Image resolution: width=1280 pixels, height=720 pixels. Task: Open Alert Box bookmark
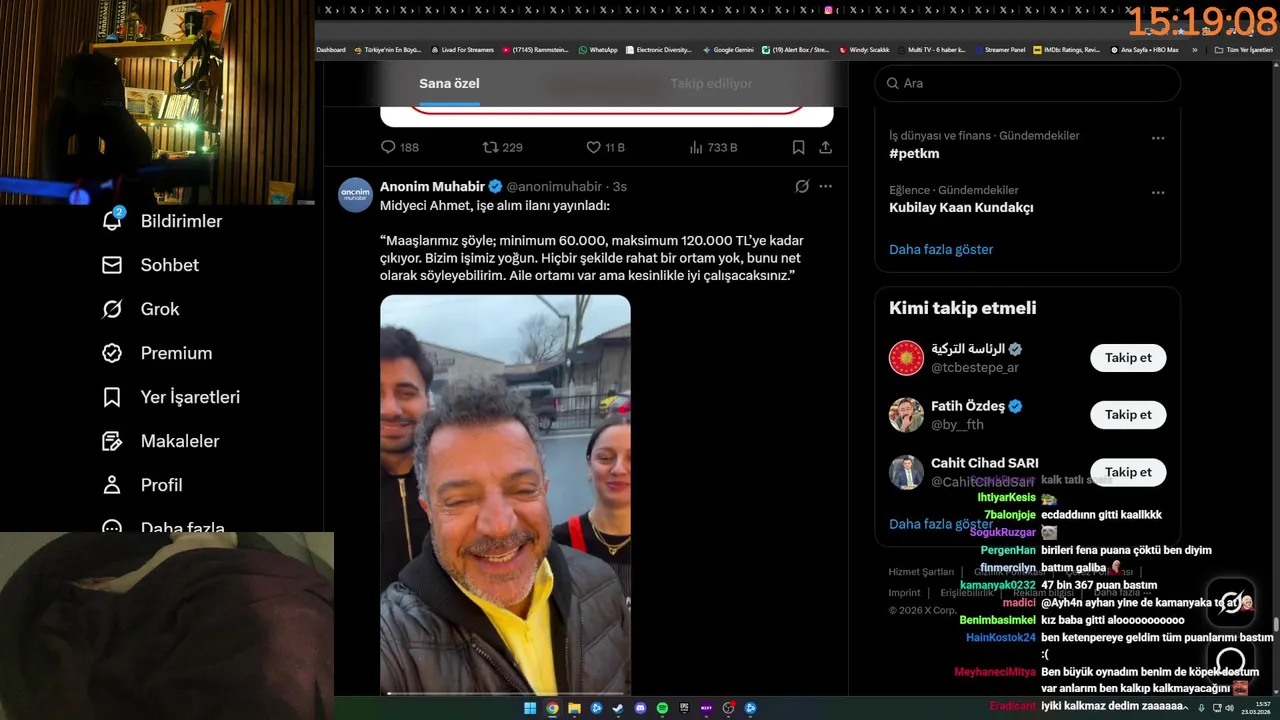(x=796, y=50)
